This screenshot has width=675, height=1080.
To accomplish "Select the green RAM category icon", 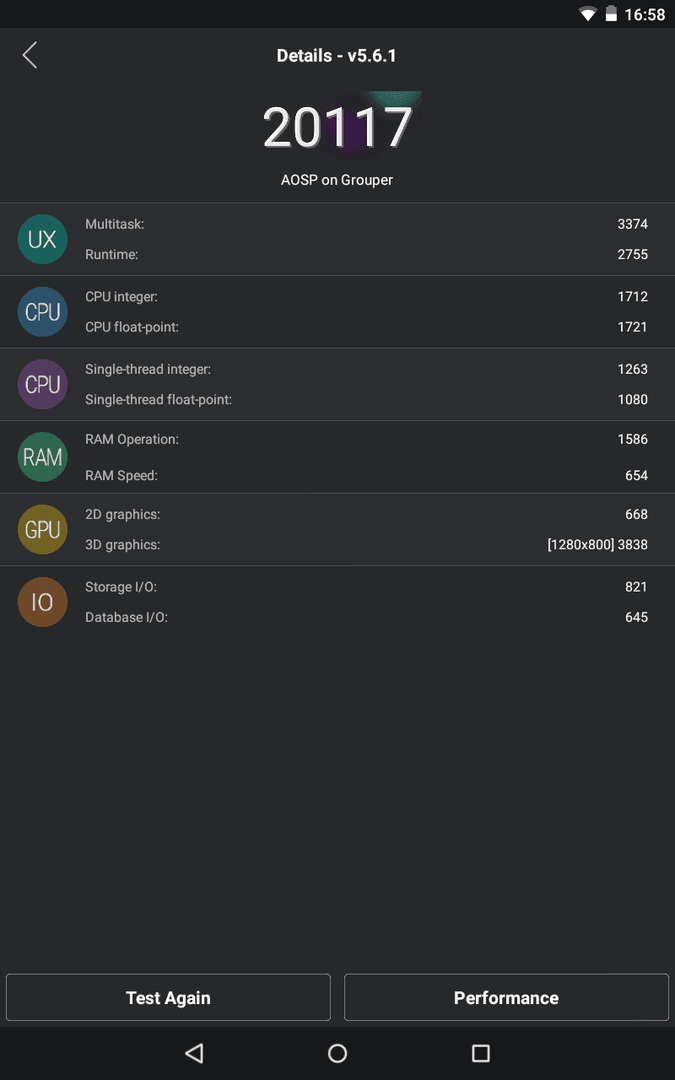I will pyautogui.click(x=42, y=457).
